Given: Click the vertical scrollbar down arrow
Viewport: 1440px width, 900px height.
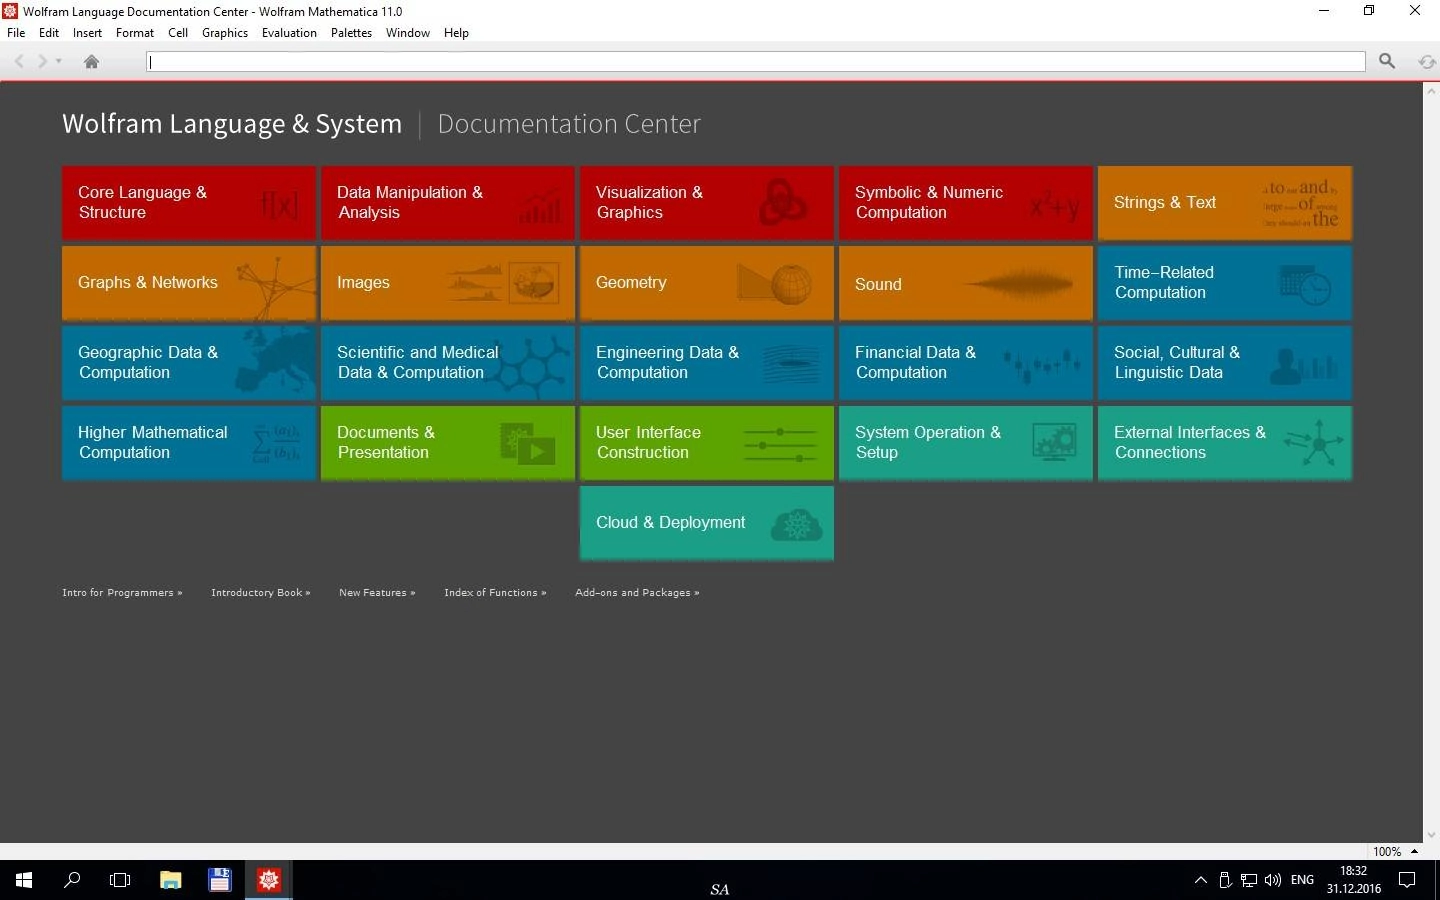Looking at the screenshot, I should click(1431, 835).
